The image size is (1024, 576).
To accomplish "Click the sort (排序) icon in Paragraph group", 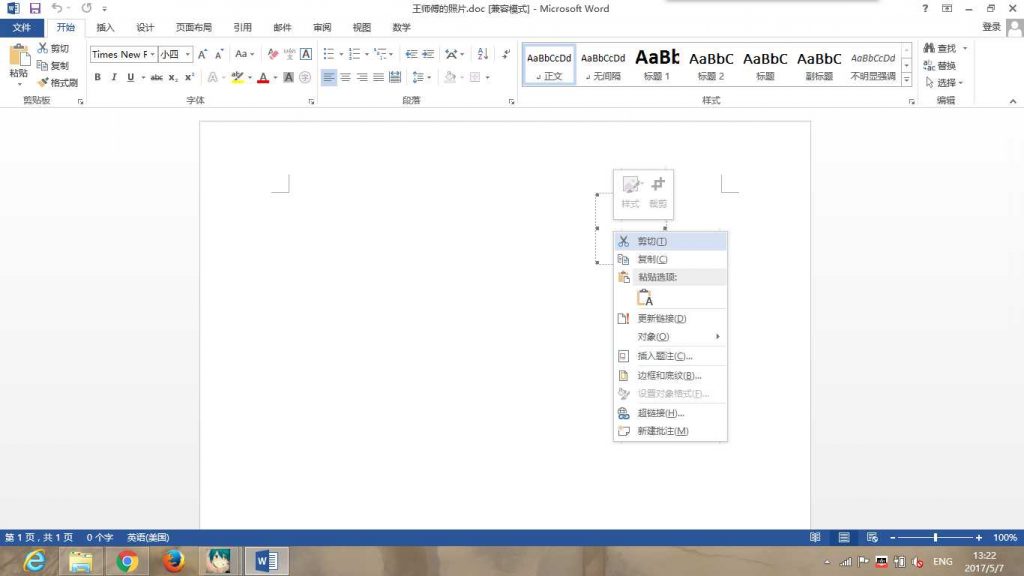I will 482,55.
